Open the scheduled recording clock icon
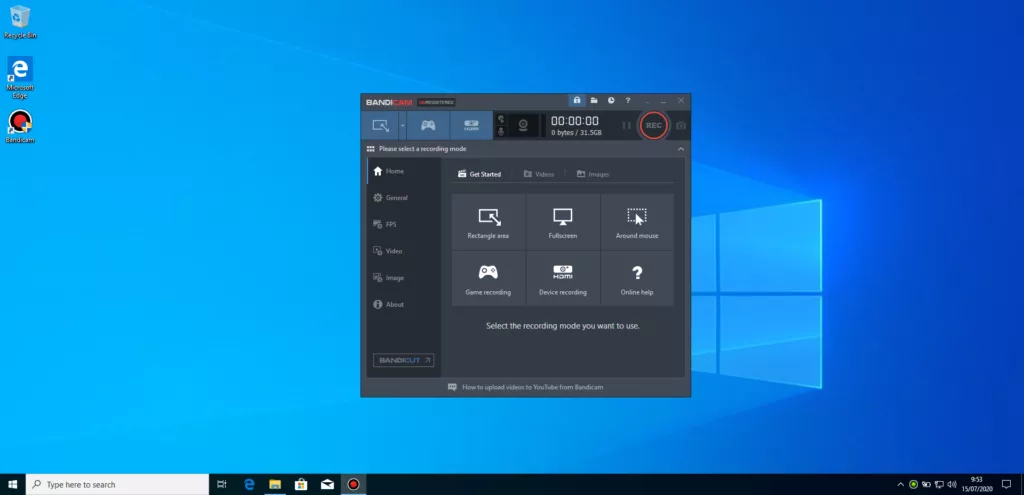Viewport: 1024px width, 495px height. coord(610,101)
